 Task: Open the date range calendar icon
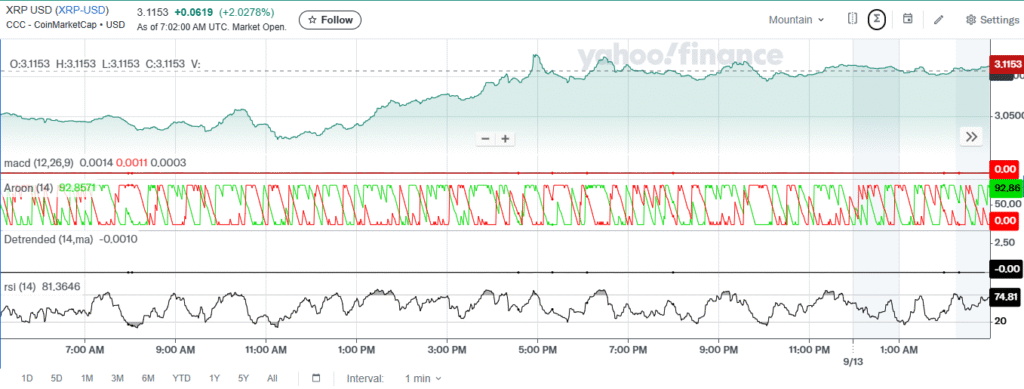pyautogui.click(x=316, y=378)
